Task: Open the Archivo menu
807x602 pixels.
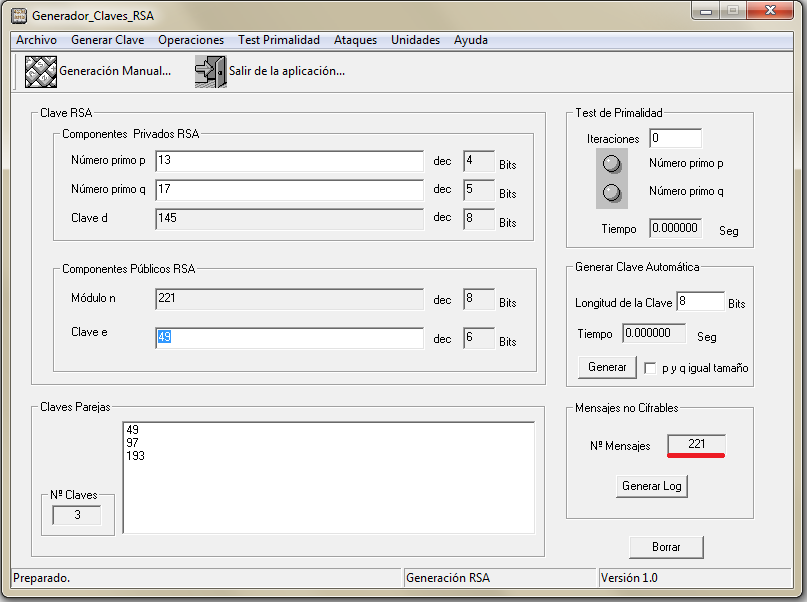Action: coord(36,40)
